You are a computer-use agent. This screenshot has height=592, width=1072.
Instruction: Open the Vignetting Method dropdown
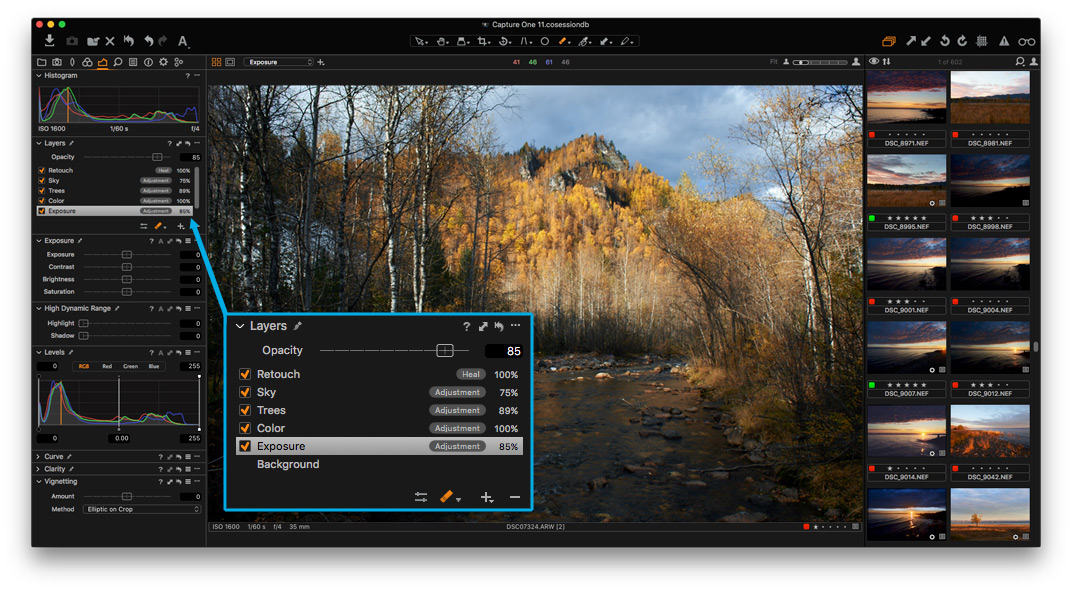tap(140, 508)
